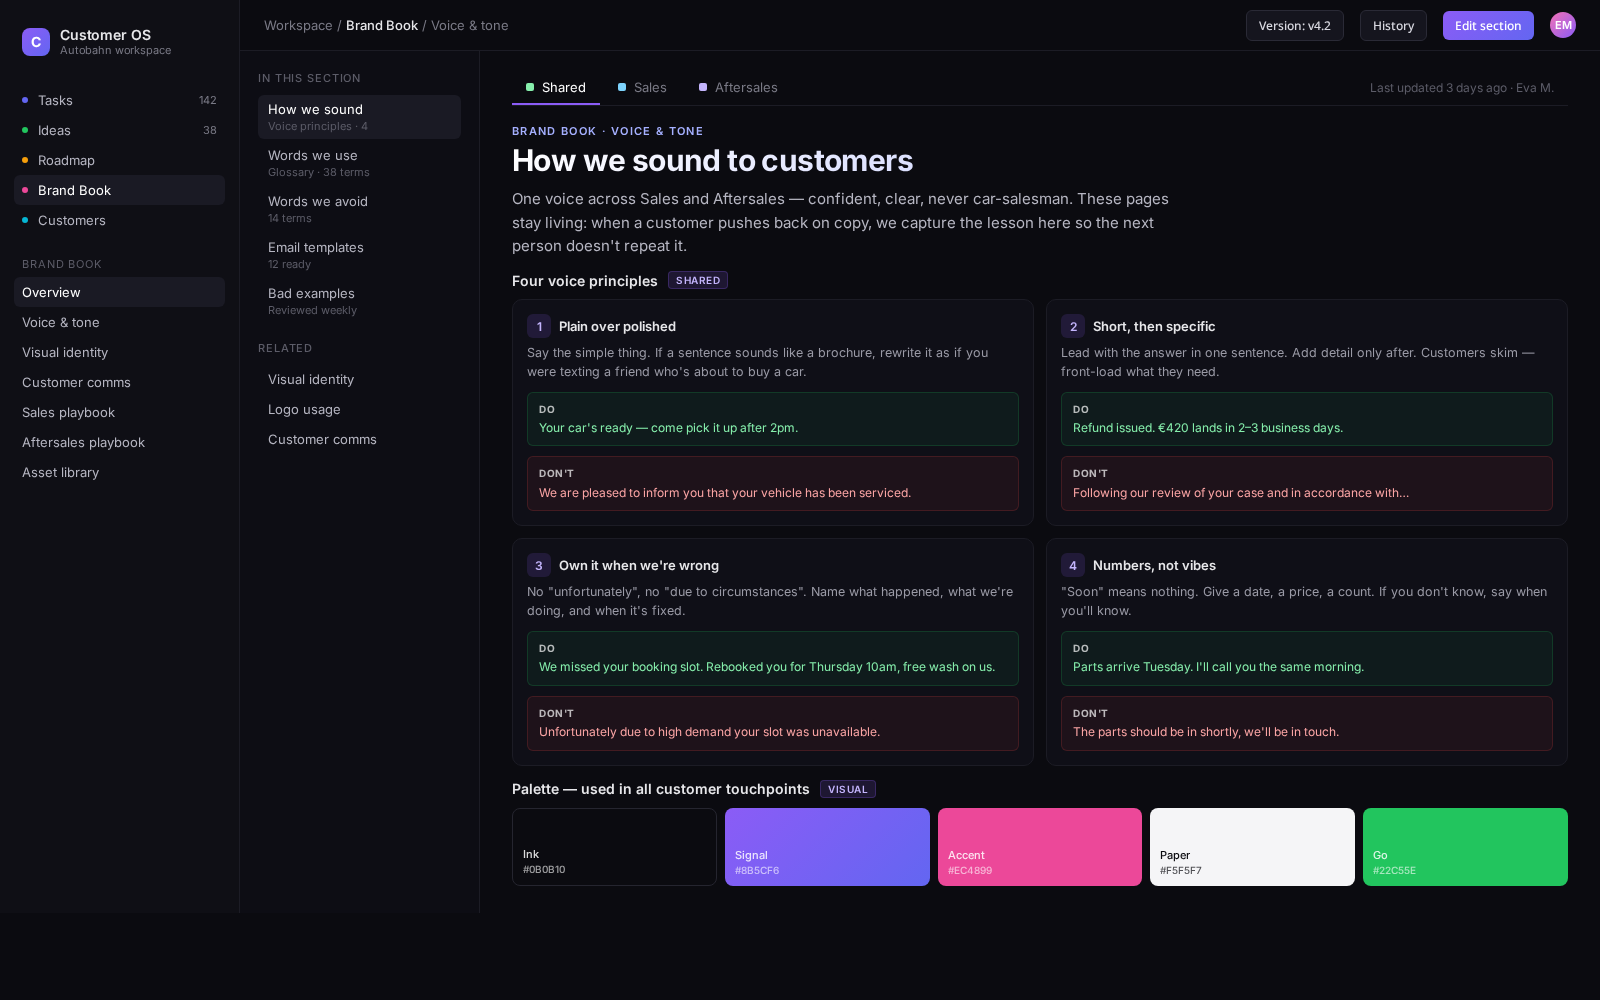Click the SHARED badge next to Four voice principles
1600x1000 pixels.
(x=698, y=281)
